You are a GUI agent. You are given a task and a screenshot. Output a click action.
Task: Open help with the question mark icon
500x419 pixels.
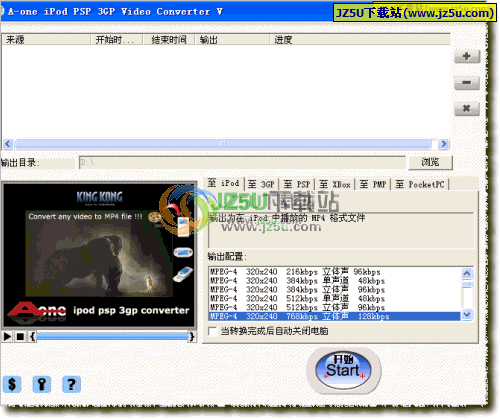[x=71, y=384]
